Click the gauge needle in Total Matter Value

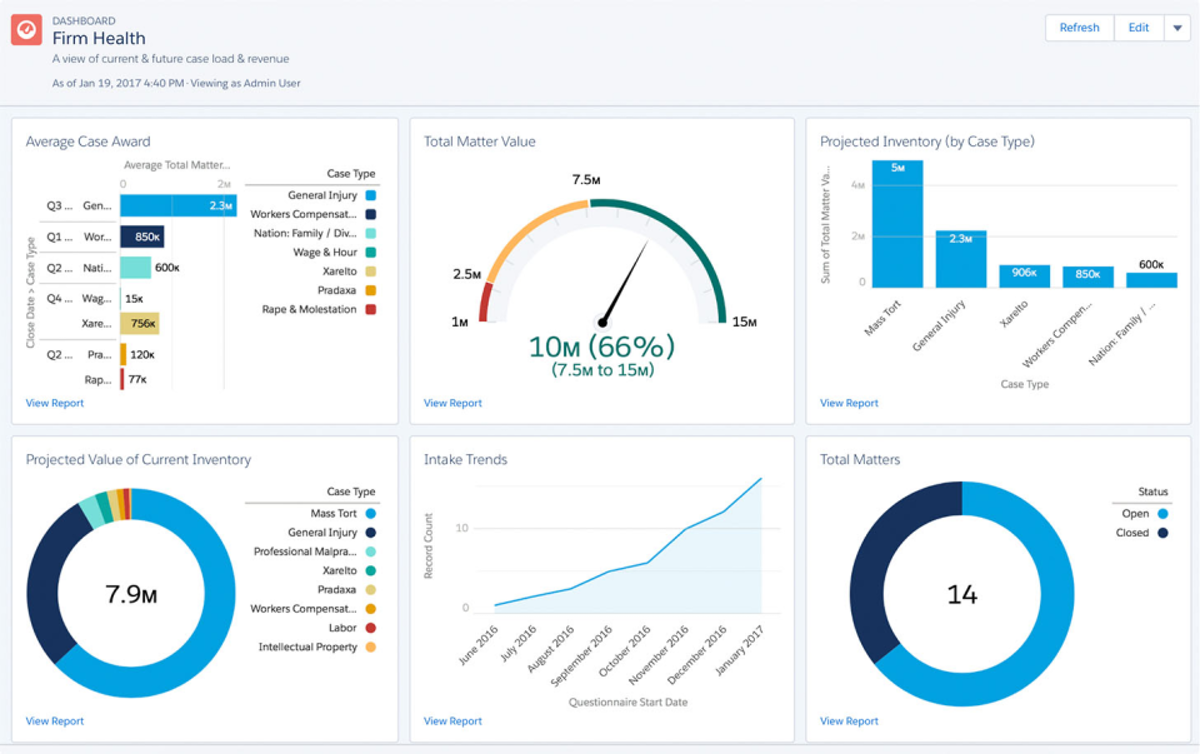[622, 284]
